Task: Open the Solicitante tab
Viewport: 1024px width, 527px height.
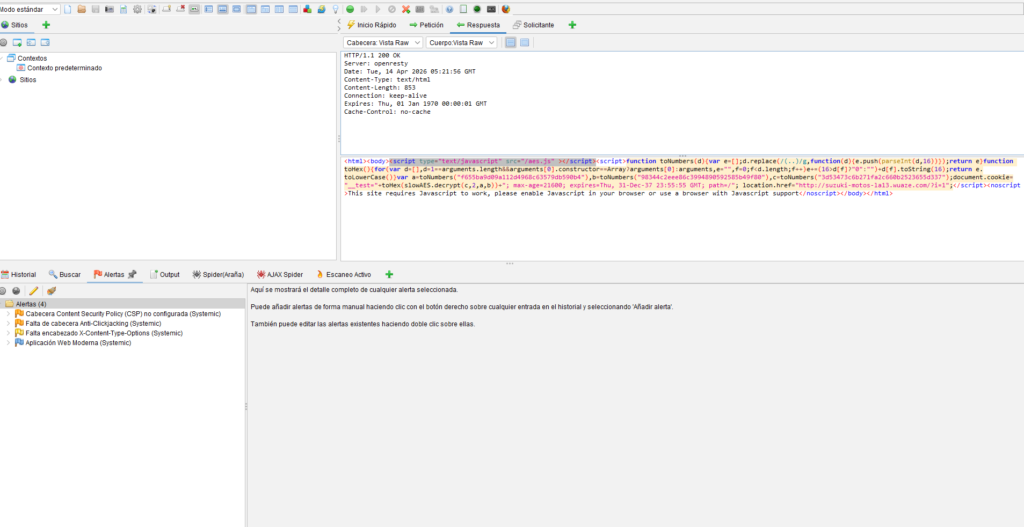Action: click(x=534, y=25)
